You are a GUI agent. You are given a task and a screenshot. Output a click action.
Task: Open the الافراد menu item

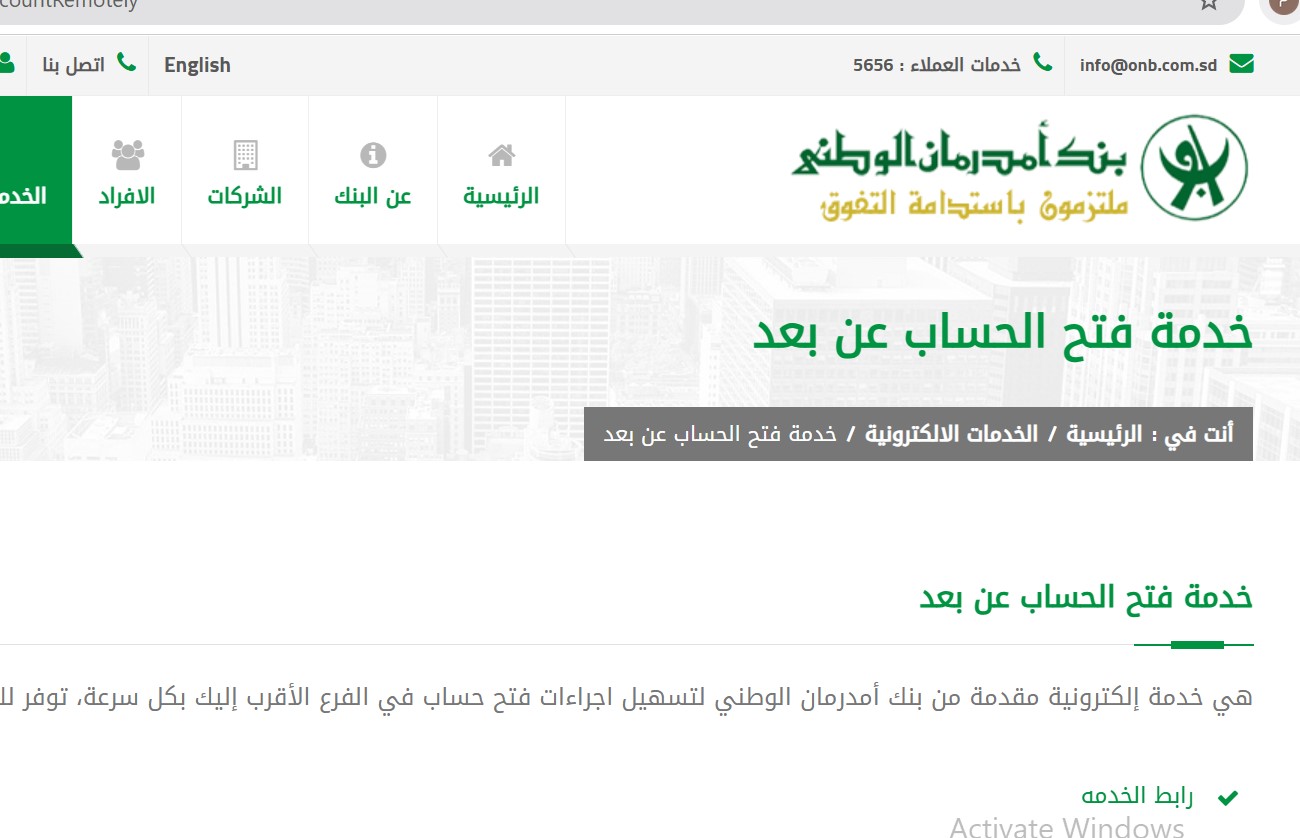127,196
